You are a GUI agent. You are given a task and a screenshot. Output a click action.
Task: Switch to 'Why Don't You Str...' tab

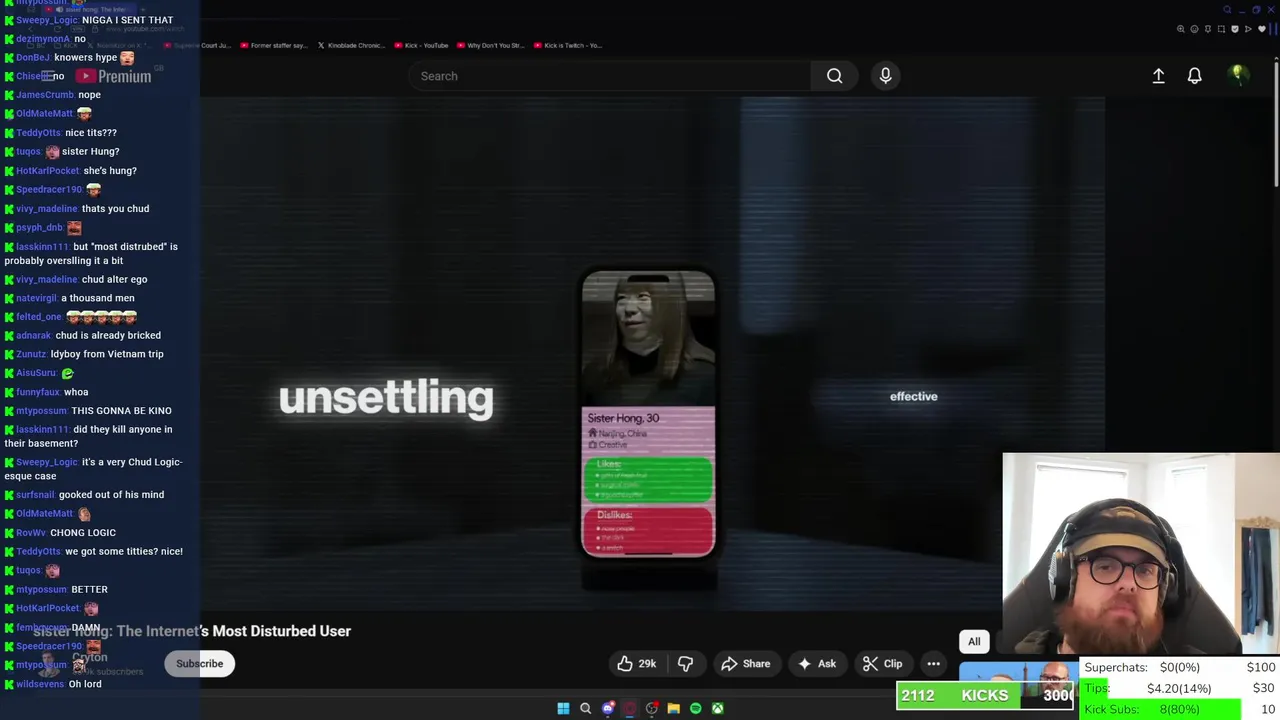point(490,45)
